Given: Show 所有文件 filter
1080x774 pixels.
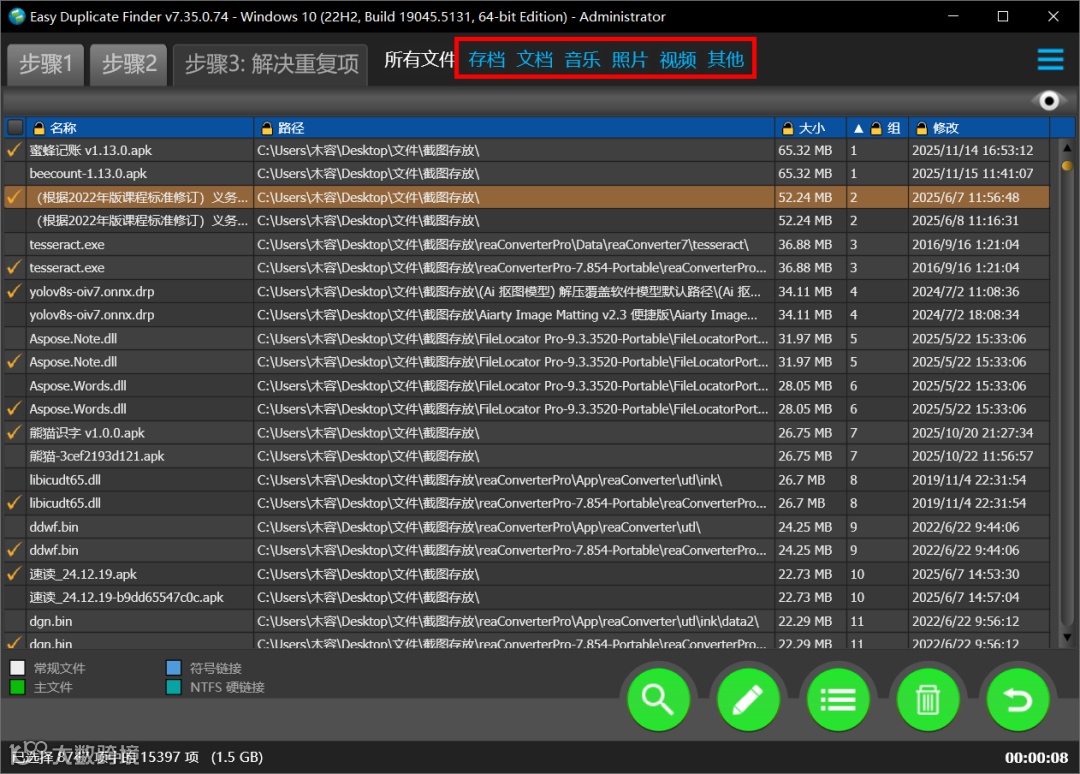Looking at the screenshot, I should (x=419, y=60).
